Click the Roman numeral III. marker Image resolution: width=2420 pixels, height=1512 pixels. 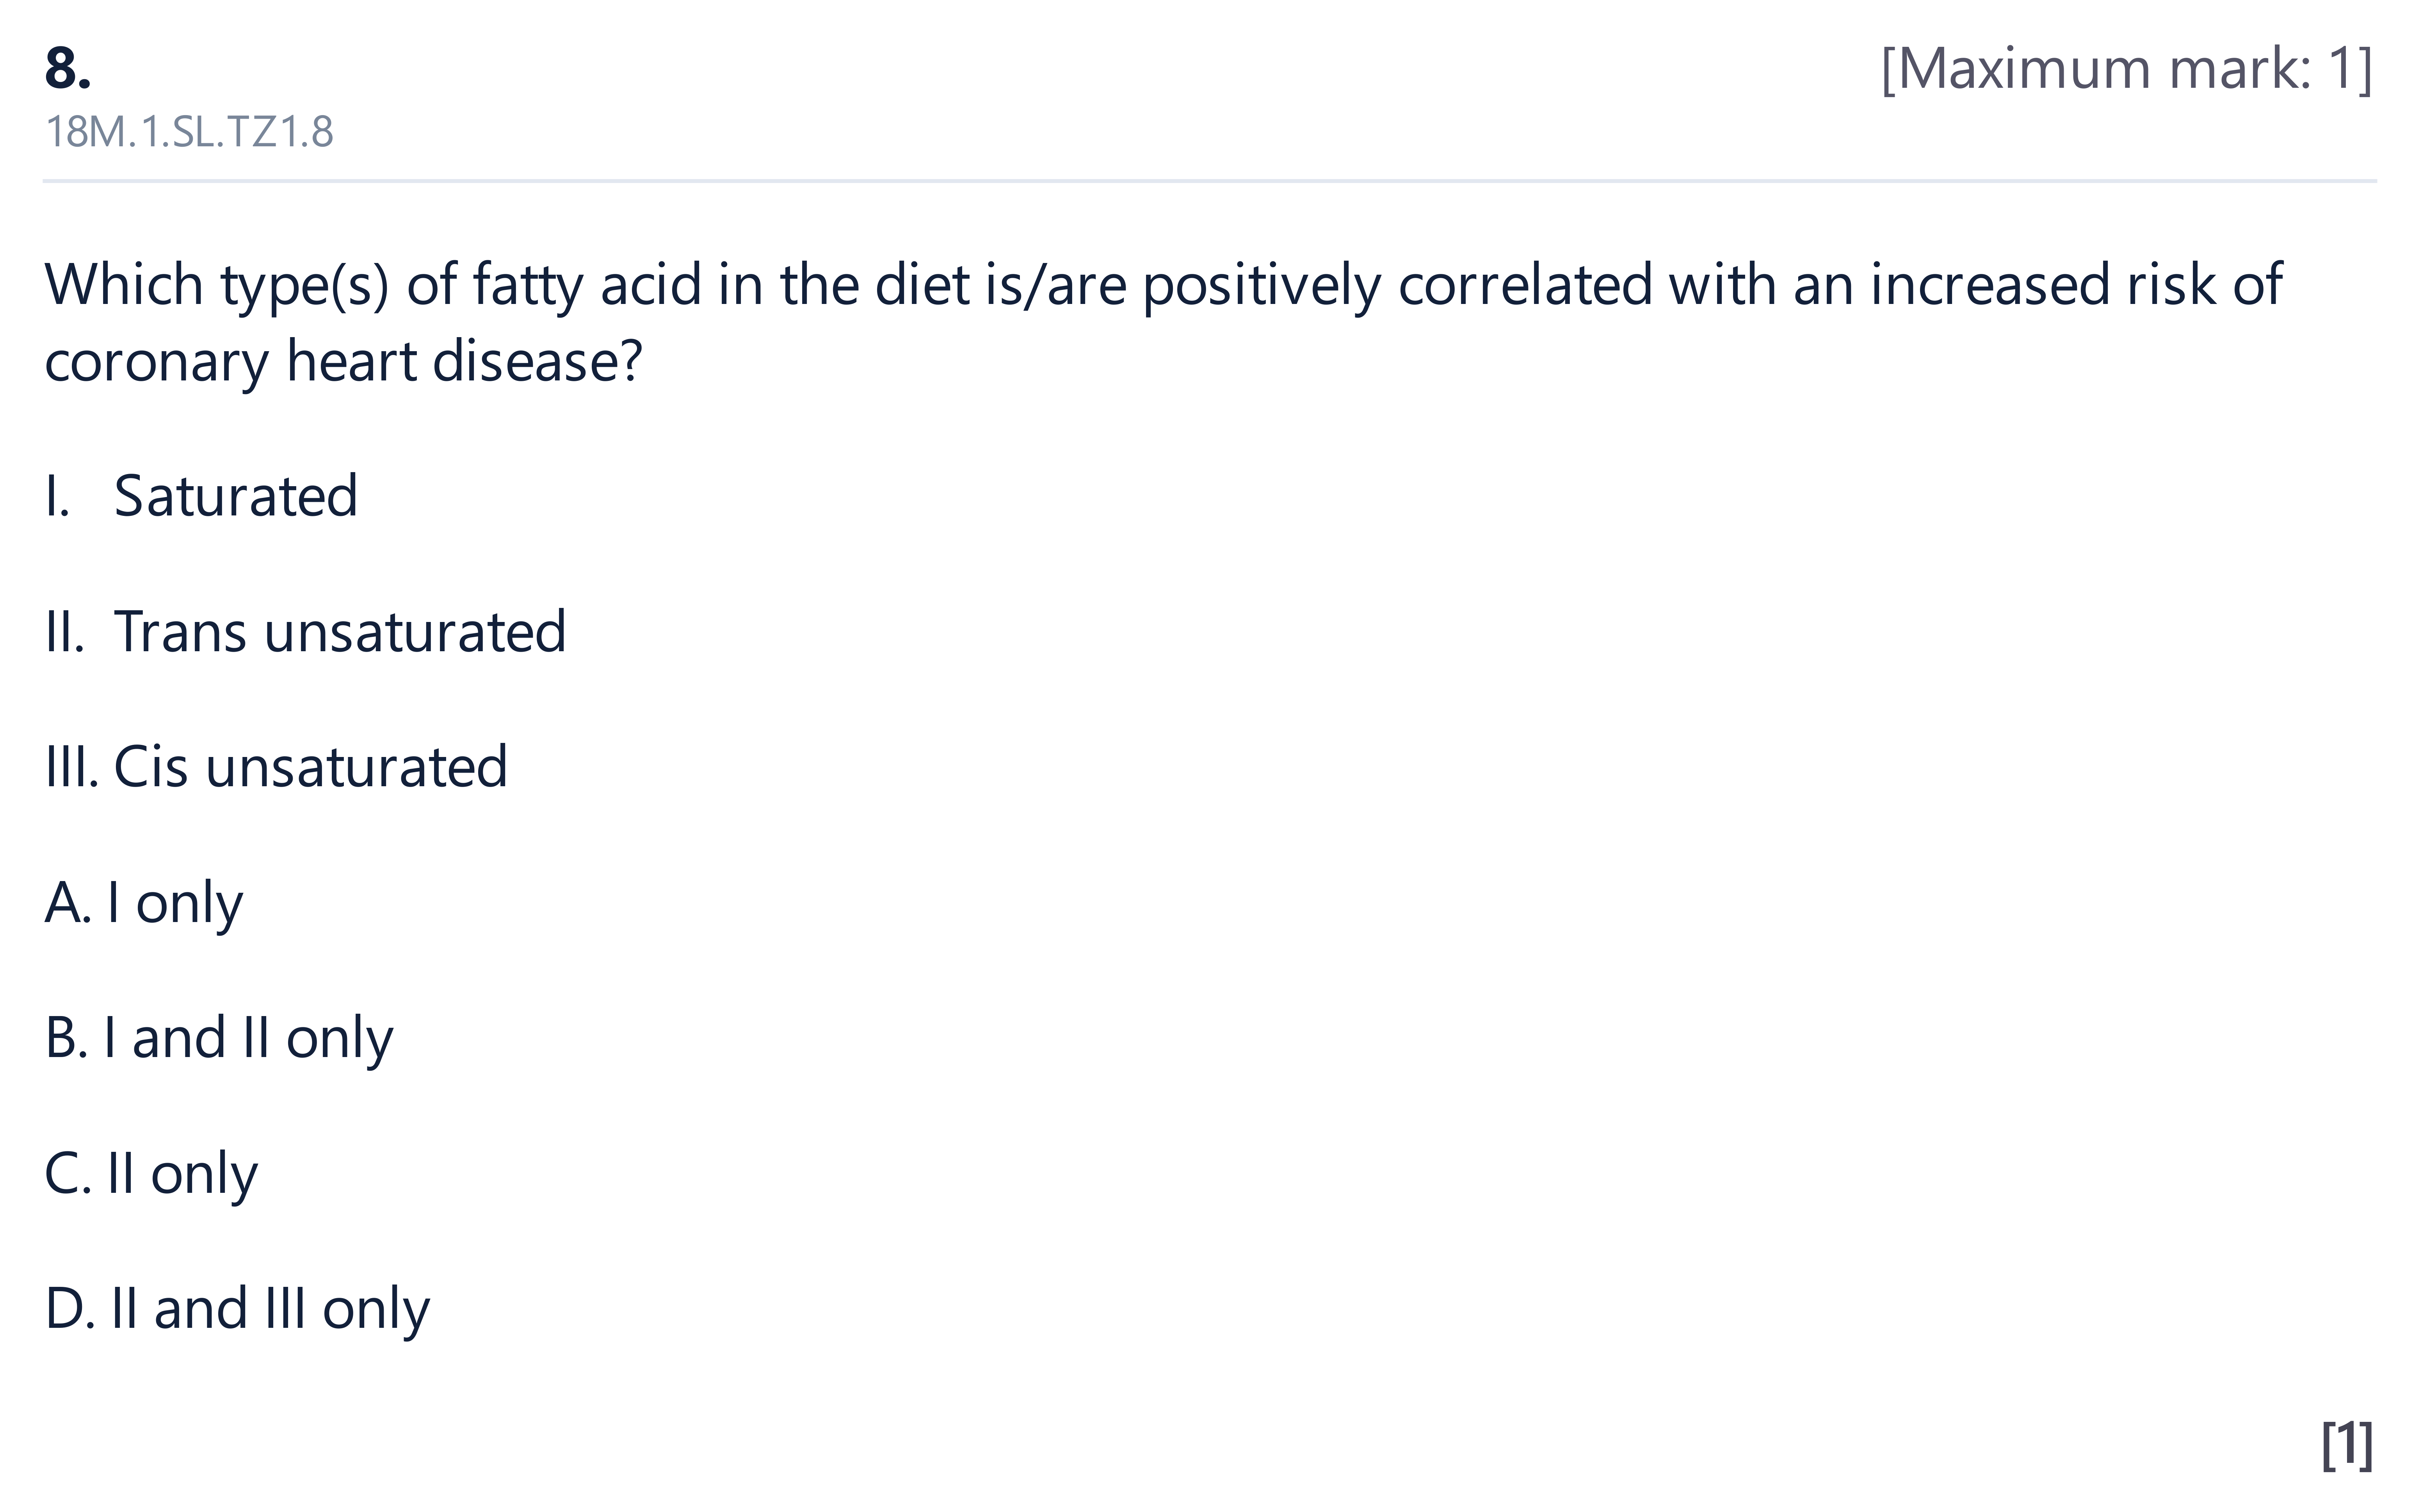pyautogui.click(x=72, y=768)
